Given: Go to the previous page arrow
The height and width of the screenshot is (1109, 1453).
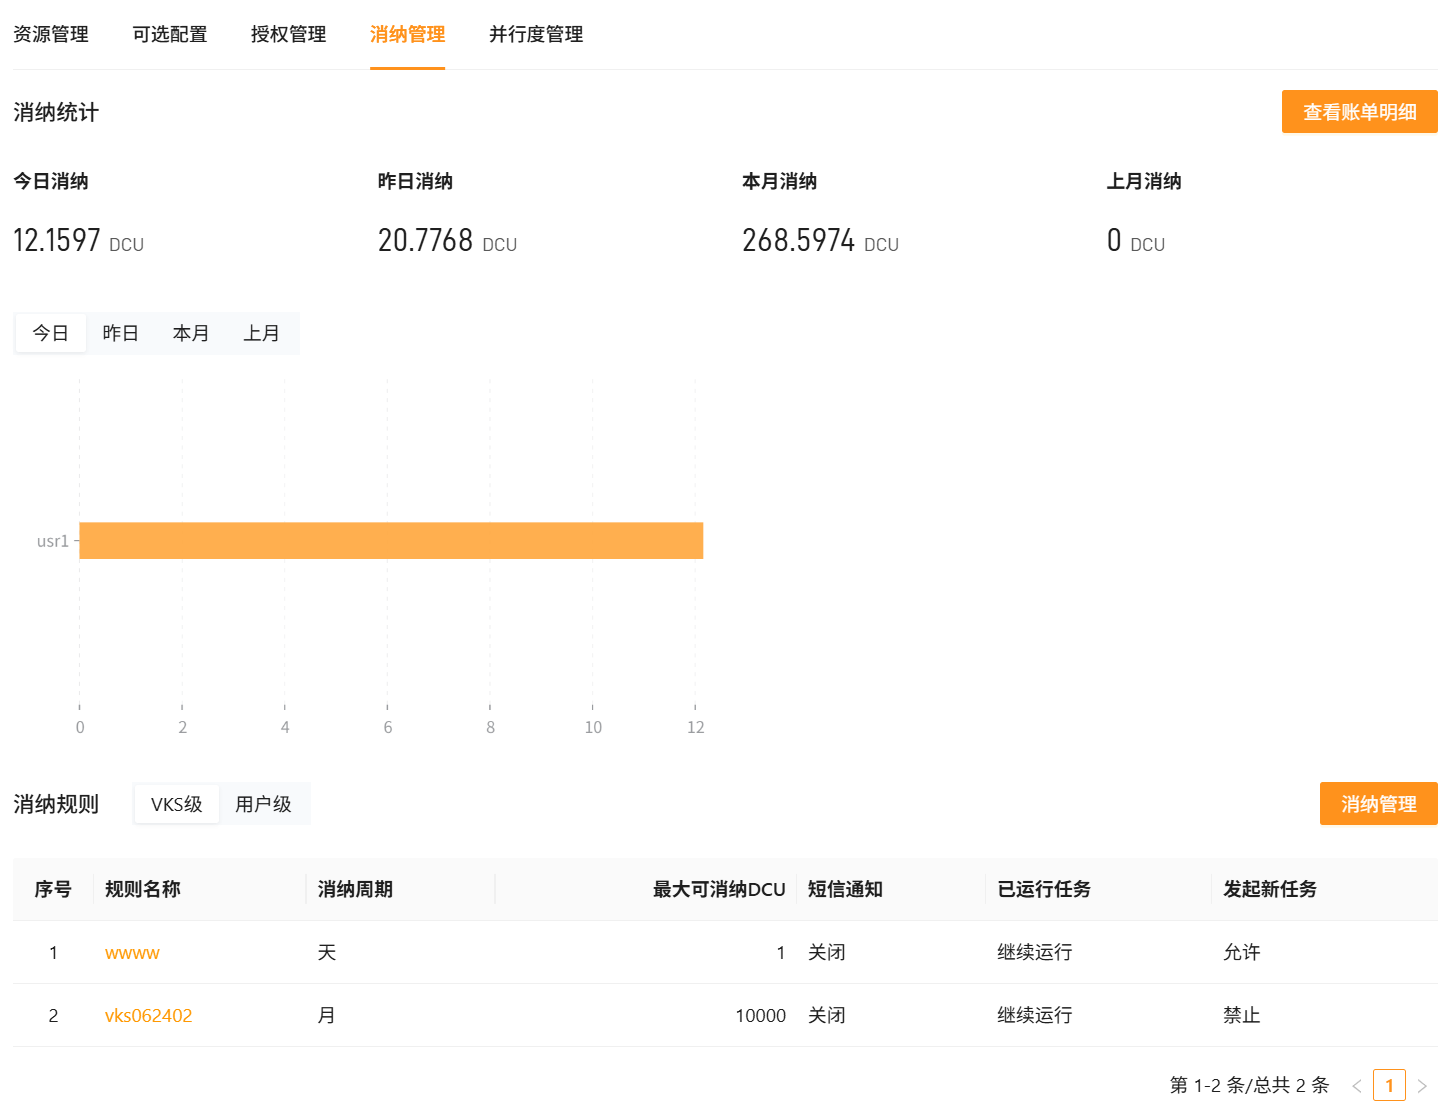Looking at the screenshot, I should pyautogui.click(x=1357, y=1086).
